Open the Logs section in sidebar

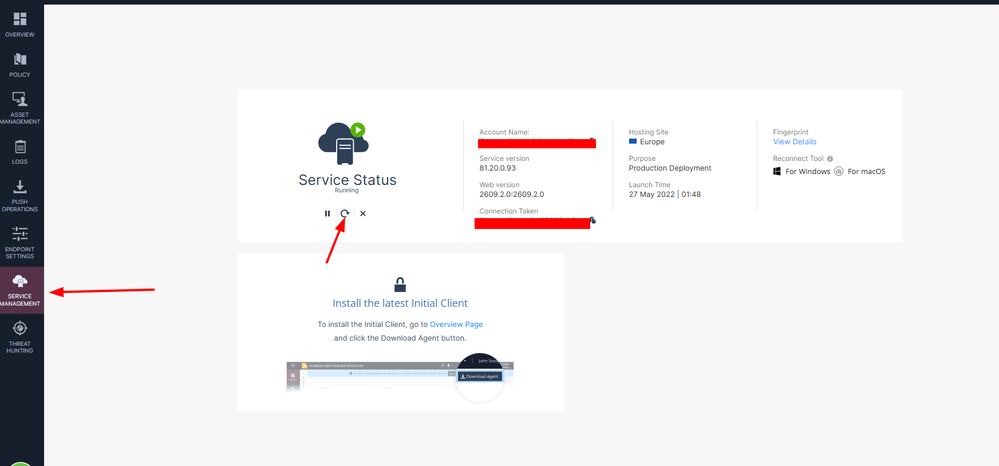(20, 152)
